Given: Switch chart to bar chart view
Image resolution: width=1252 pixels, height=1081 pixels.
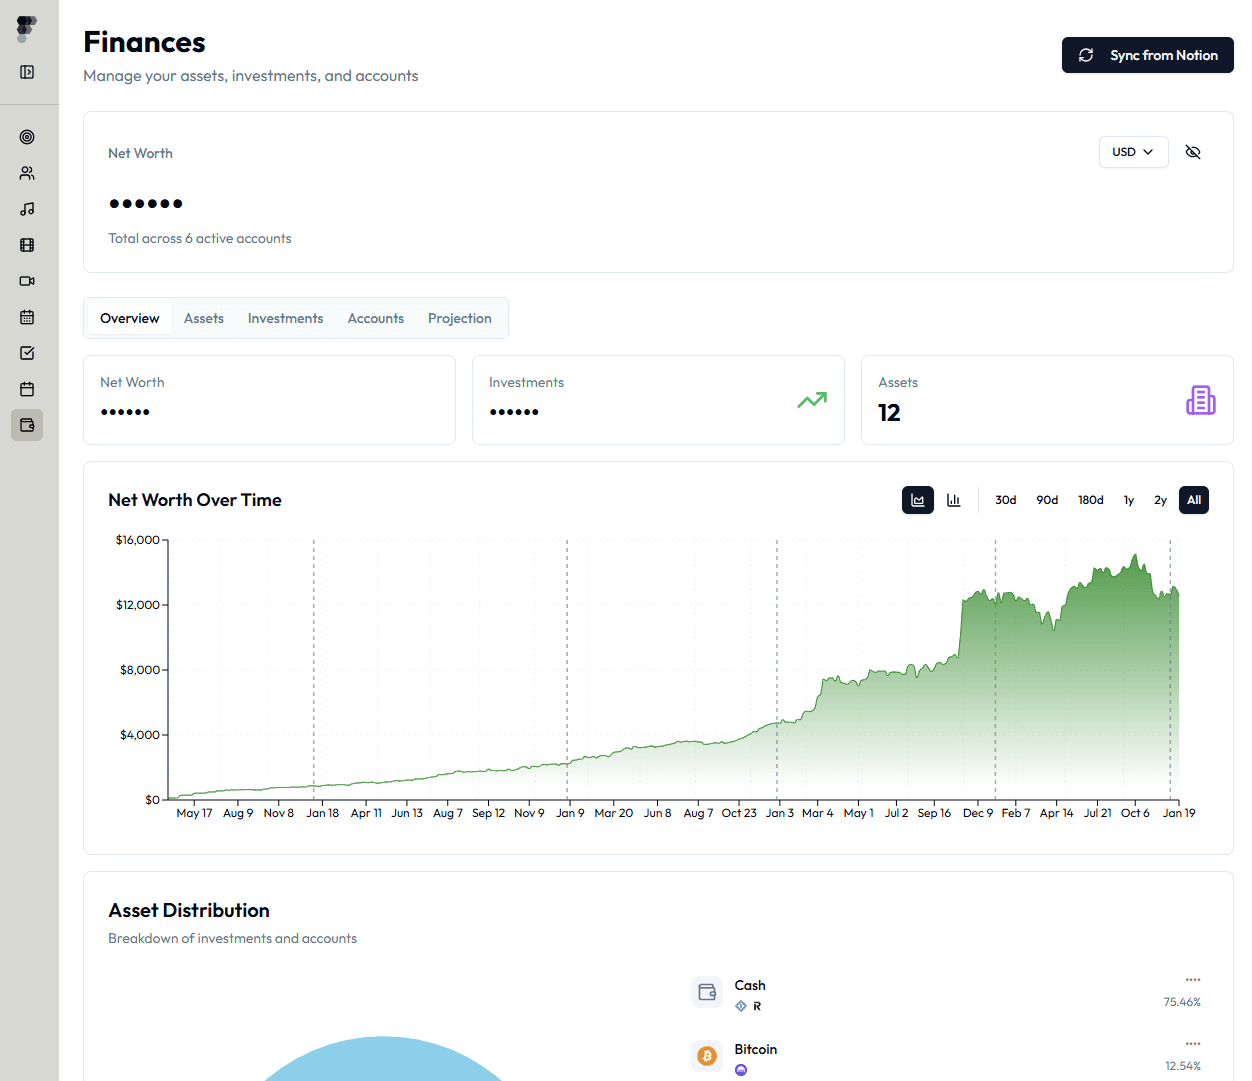Looking at the screenshot, I should (x=953, y=500).
